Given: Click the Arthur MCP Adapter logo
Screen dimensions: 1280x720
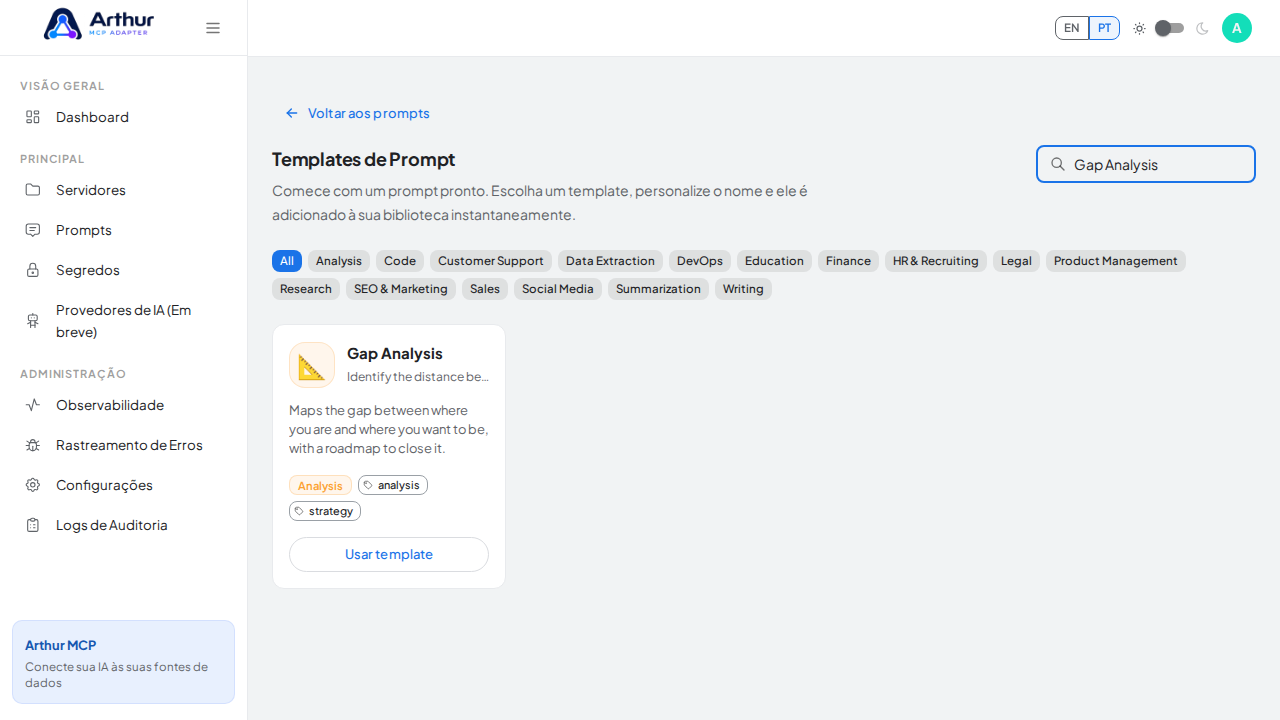Looking at the screenshot, I should 99,24.
